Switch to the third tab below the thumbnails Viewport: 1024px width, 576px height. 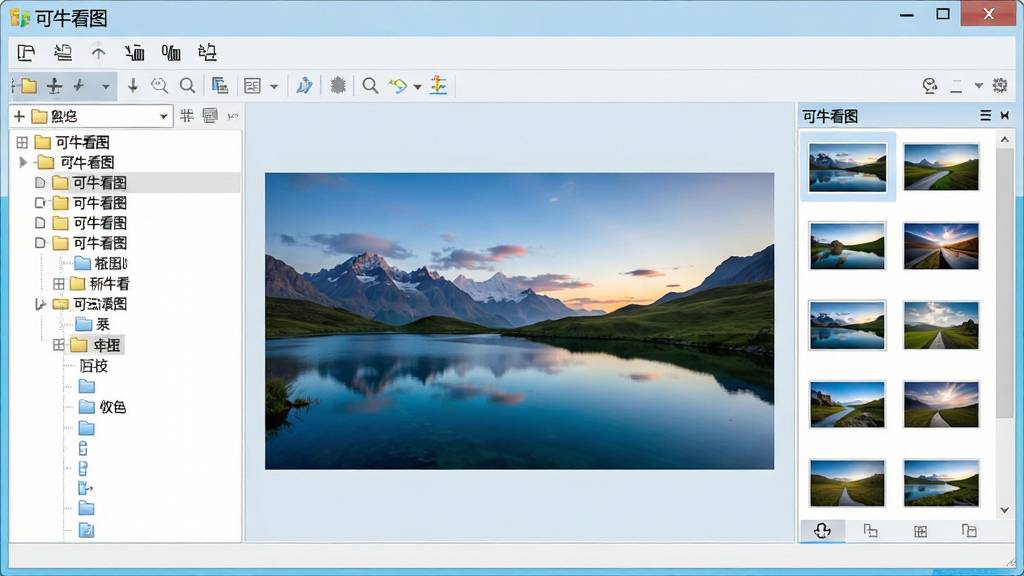pos(920,530)
